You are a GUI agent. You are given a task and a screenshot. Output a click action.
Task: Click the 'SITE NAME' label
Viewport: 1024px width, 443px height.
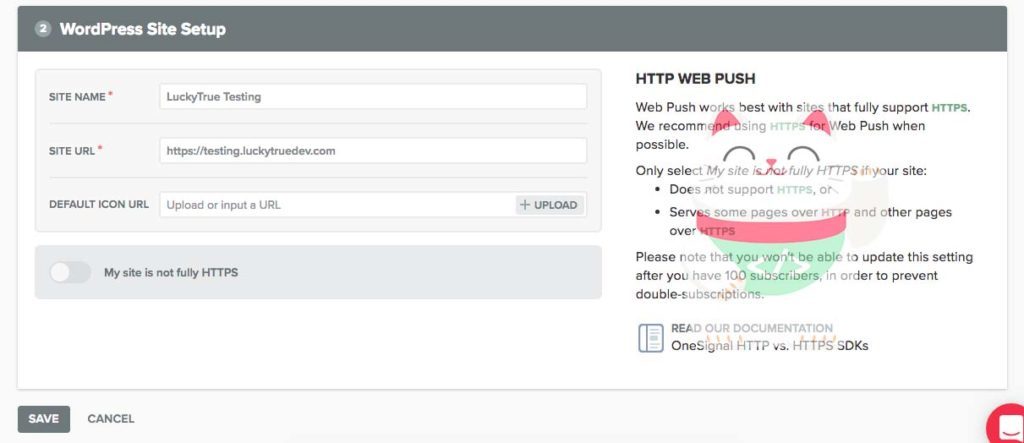(x=77, y=97)
